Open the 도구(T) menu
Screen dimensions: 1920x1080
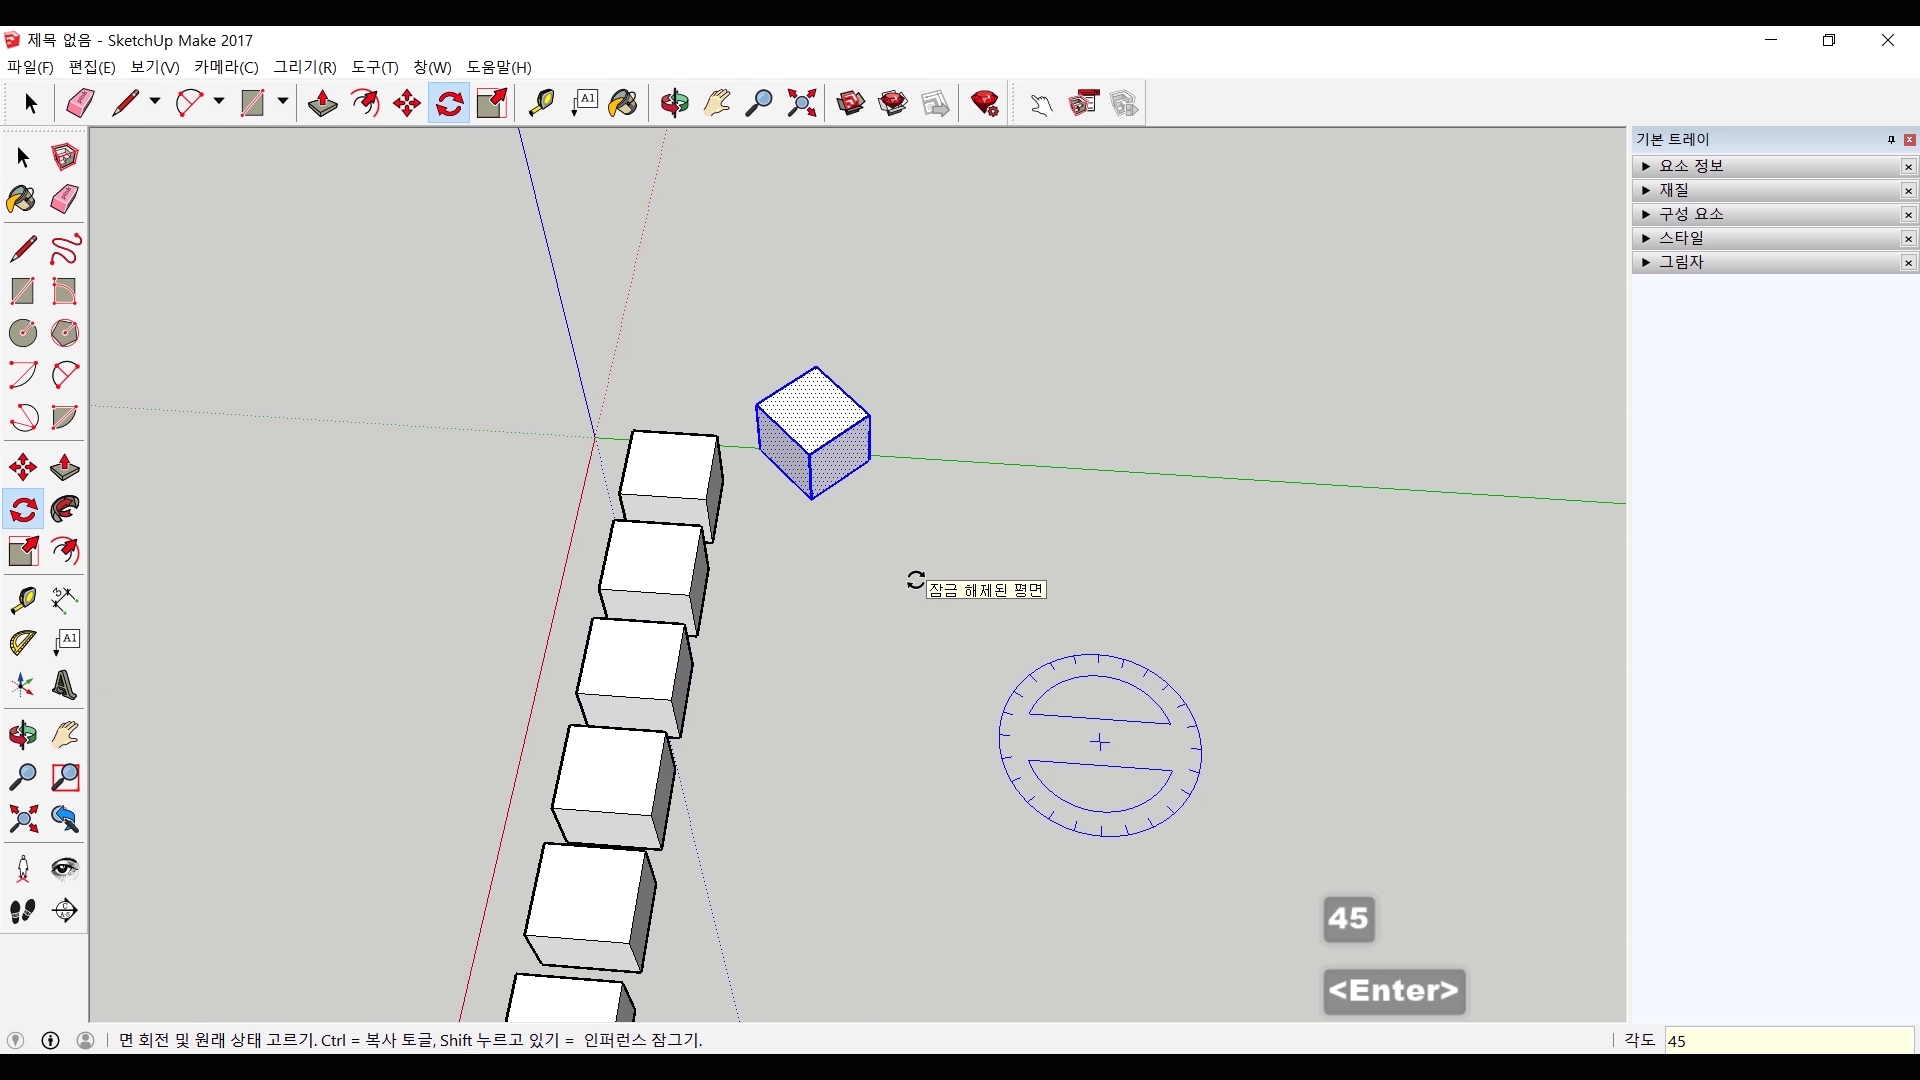pos(374,67)
